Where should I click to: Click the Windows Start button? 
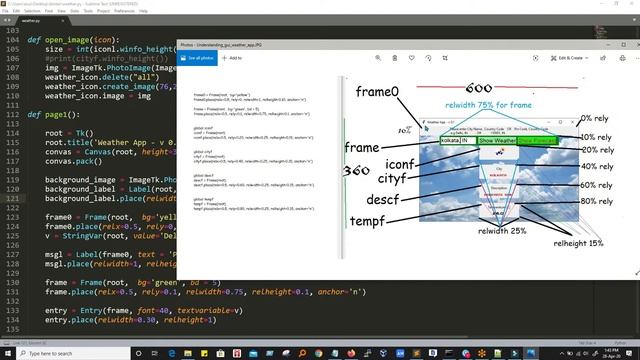click(x=8, y=353)
